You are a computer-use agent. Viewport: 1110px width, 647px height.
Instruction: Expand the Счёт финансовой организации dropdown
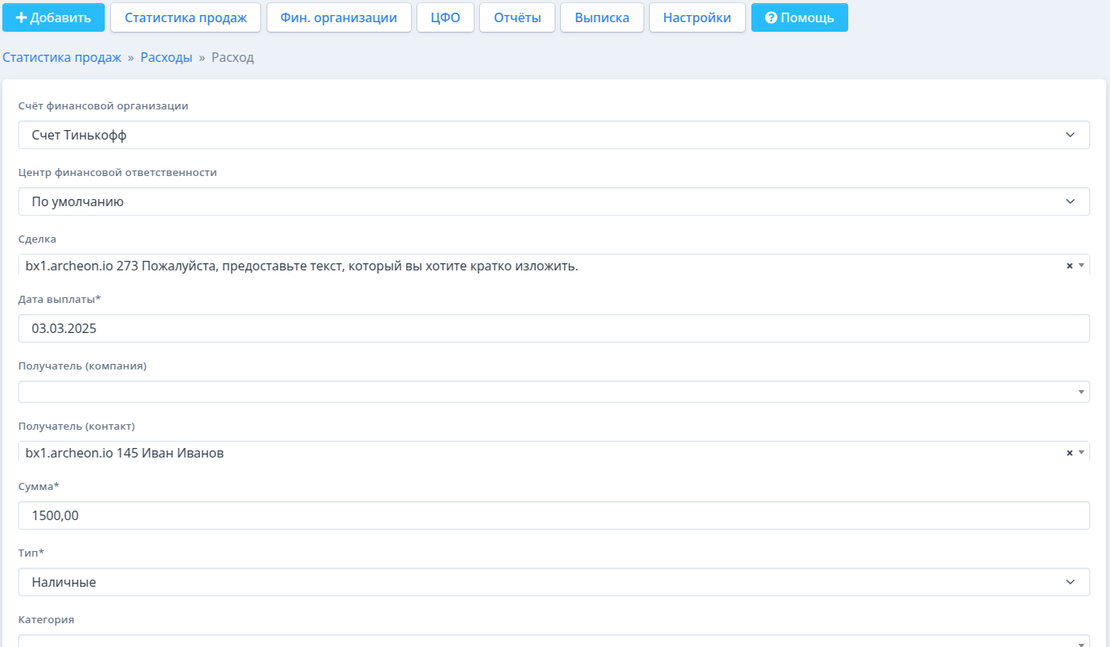tap(553, 135)
